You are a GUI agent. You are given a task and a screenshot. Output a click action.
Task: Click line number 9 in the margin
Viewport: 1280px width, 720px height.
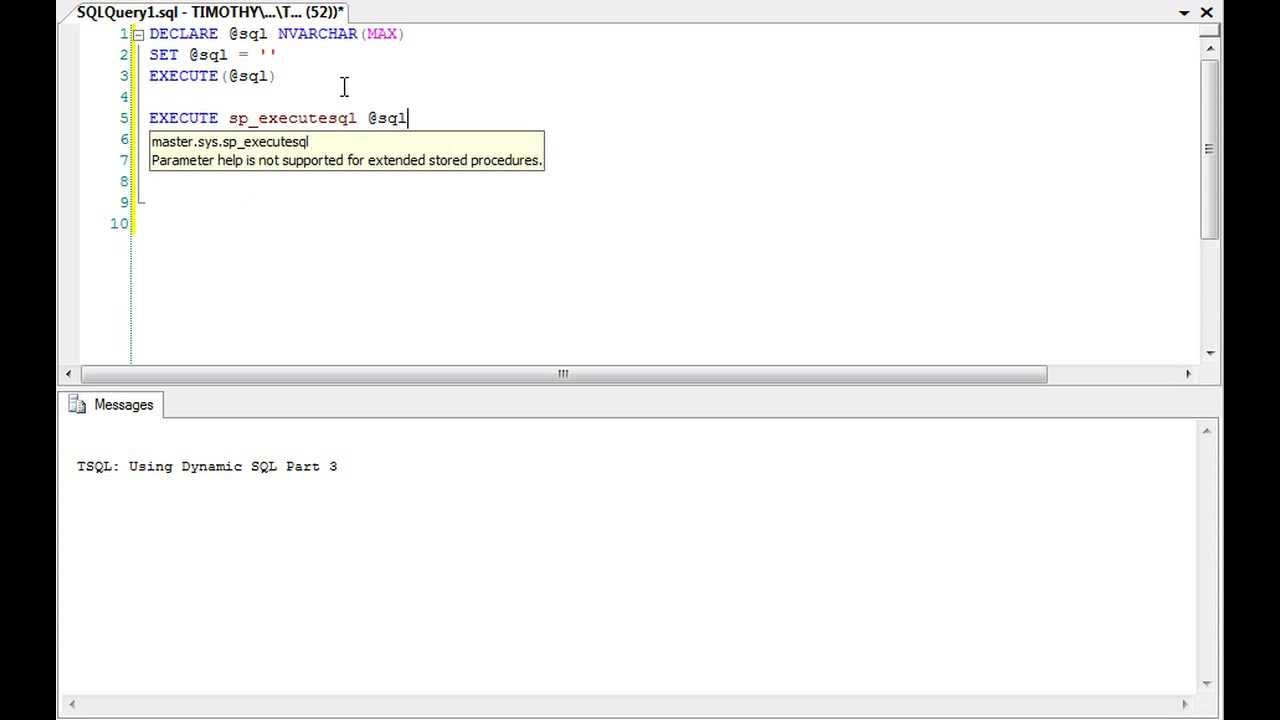pyautogui.click(x=124, y=202)
